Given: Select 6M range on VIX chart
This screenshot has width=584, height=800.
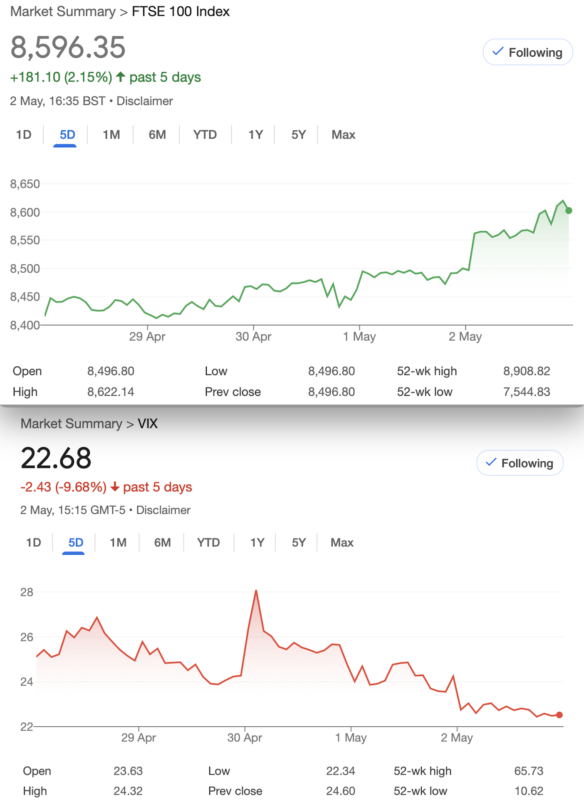Looking at the screenshot, I should pyautogui.click(x=162, y=542).
